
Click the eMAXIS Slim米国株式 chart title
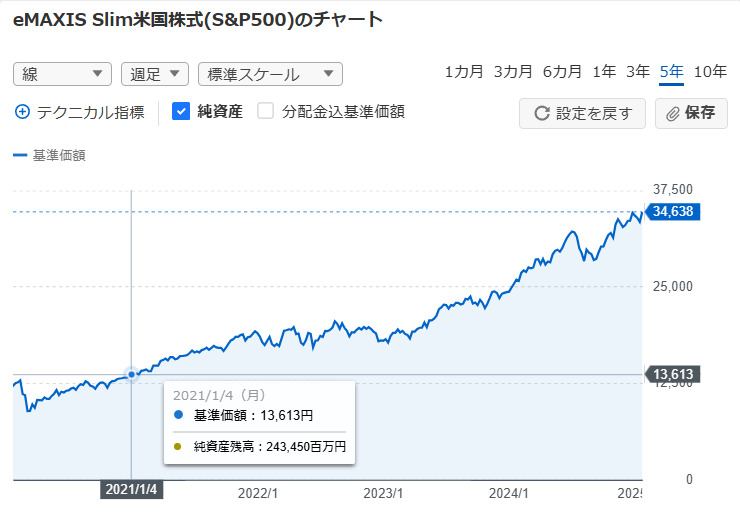point(198,20)
